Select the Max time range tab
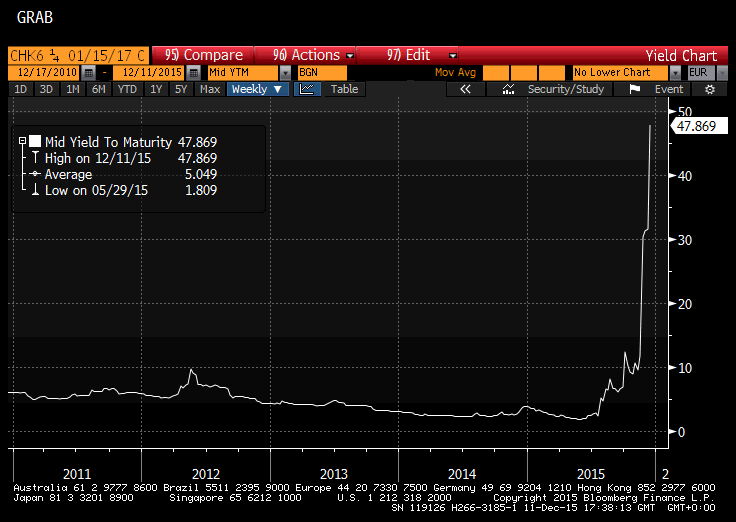Image resolution: width=736 pixels, height=522 pixels. coord(209,89)
